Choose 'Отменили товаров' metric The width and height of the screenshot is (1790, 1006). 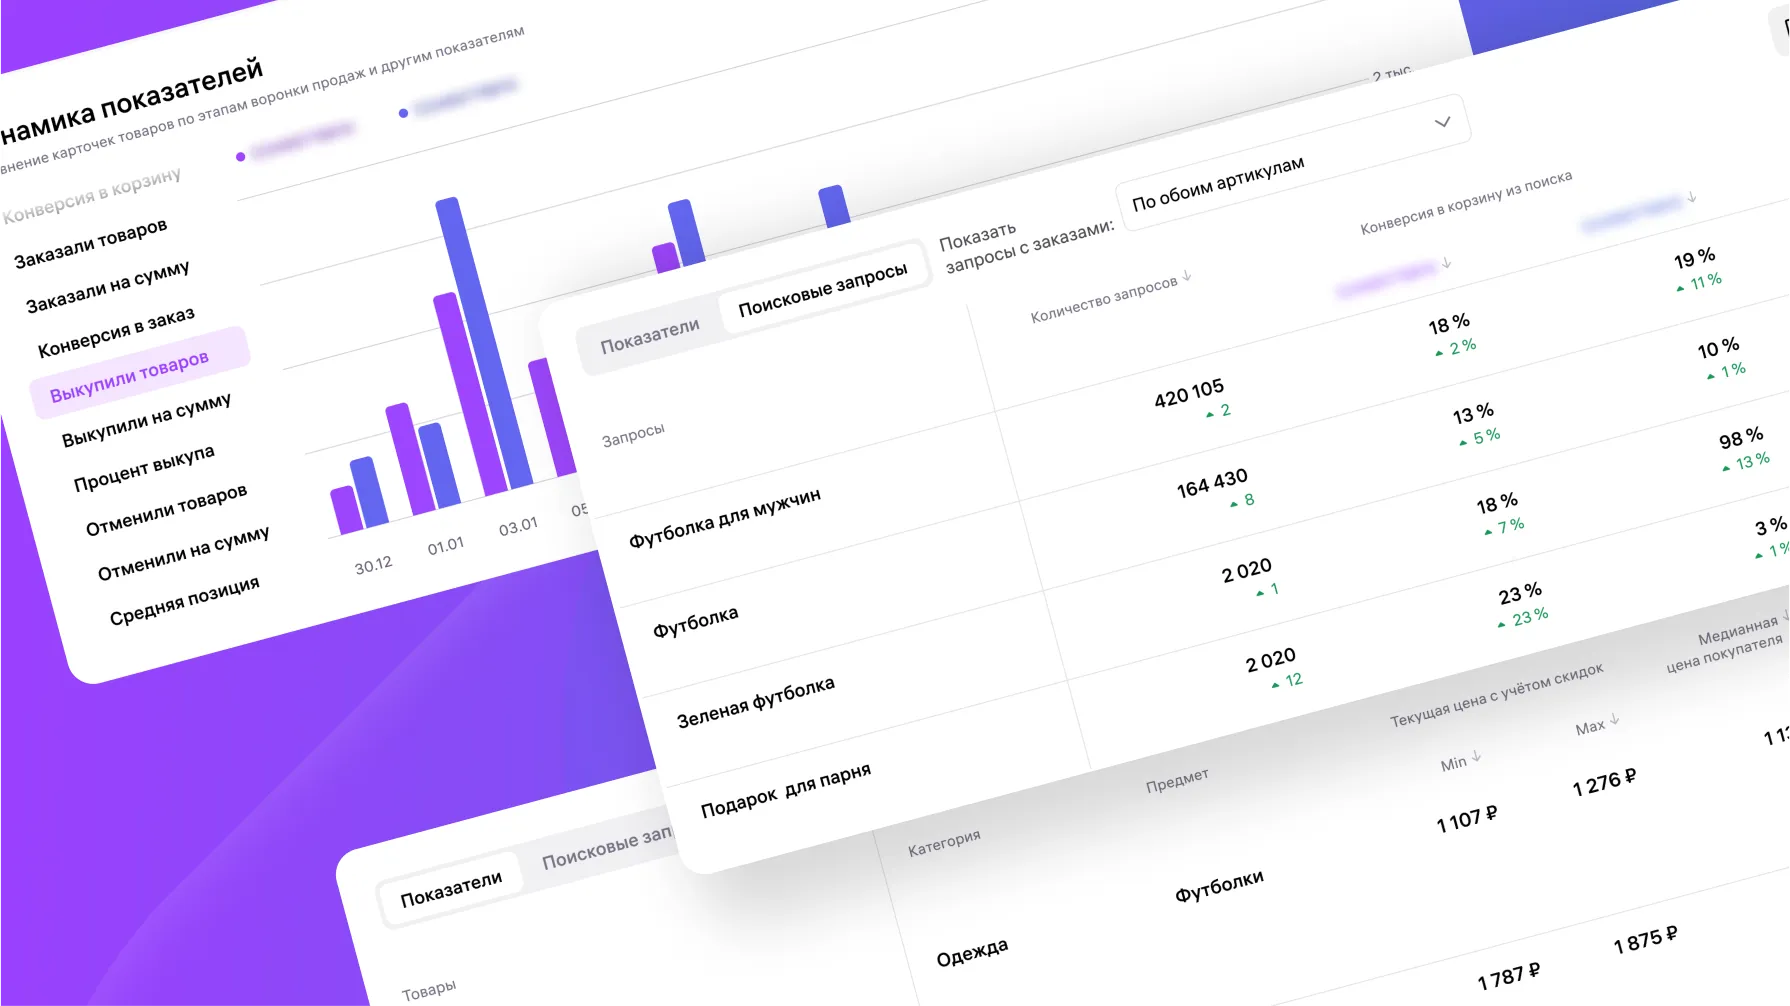click(x=166, y=510)
